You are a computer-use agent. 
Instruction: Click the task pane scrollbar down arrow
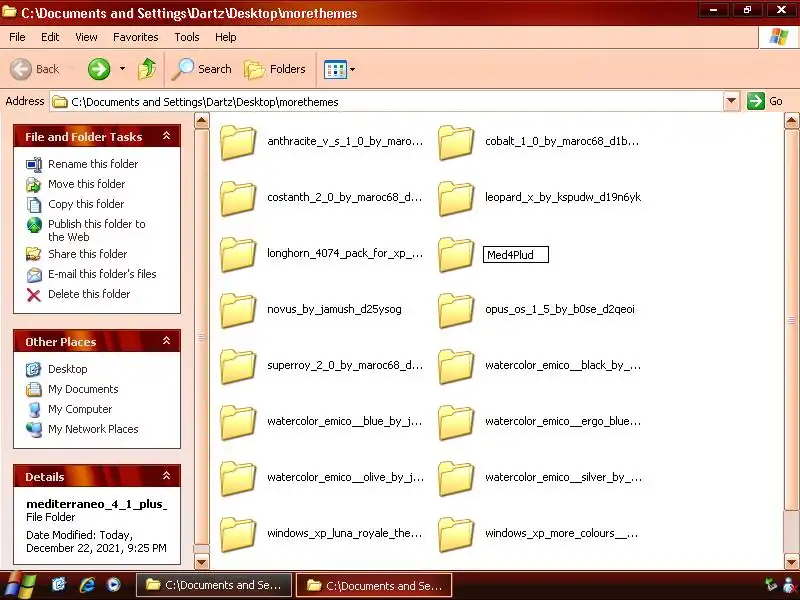pyautogui.click(x=202, y=562)
